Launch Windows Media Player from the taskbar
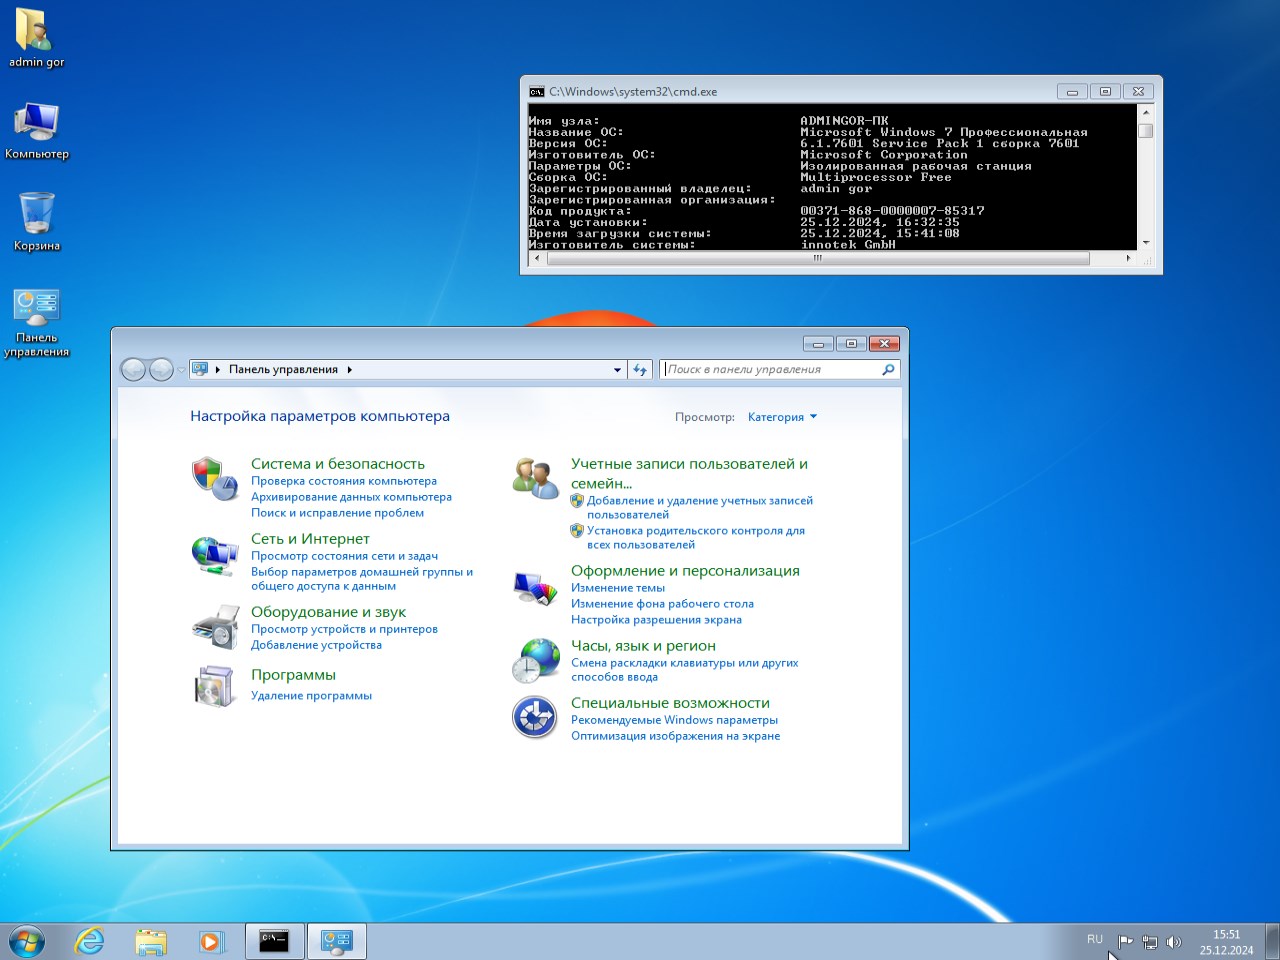The image size is (1280, 960). click(211, 941)
